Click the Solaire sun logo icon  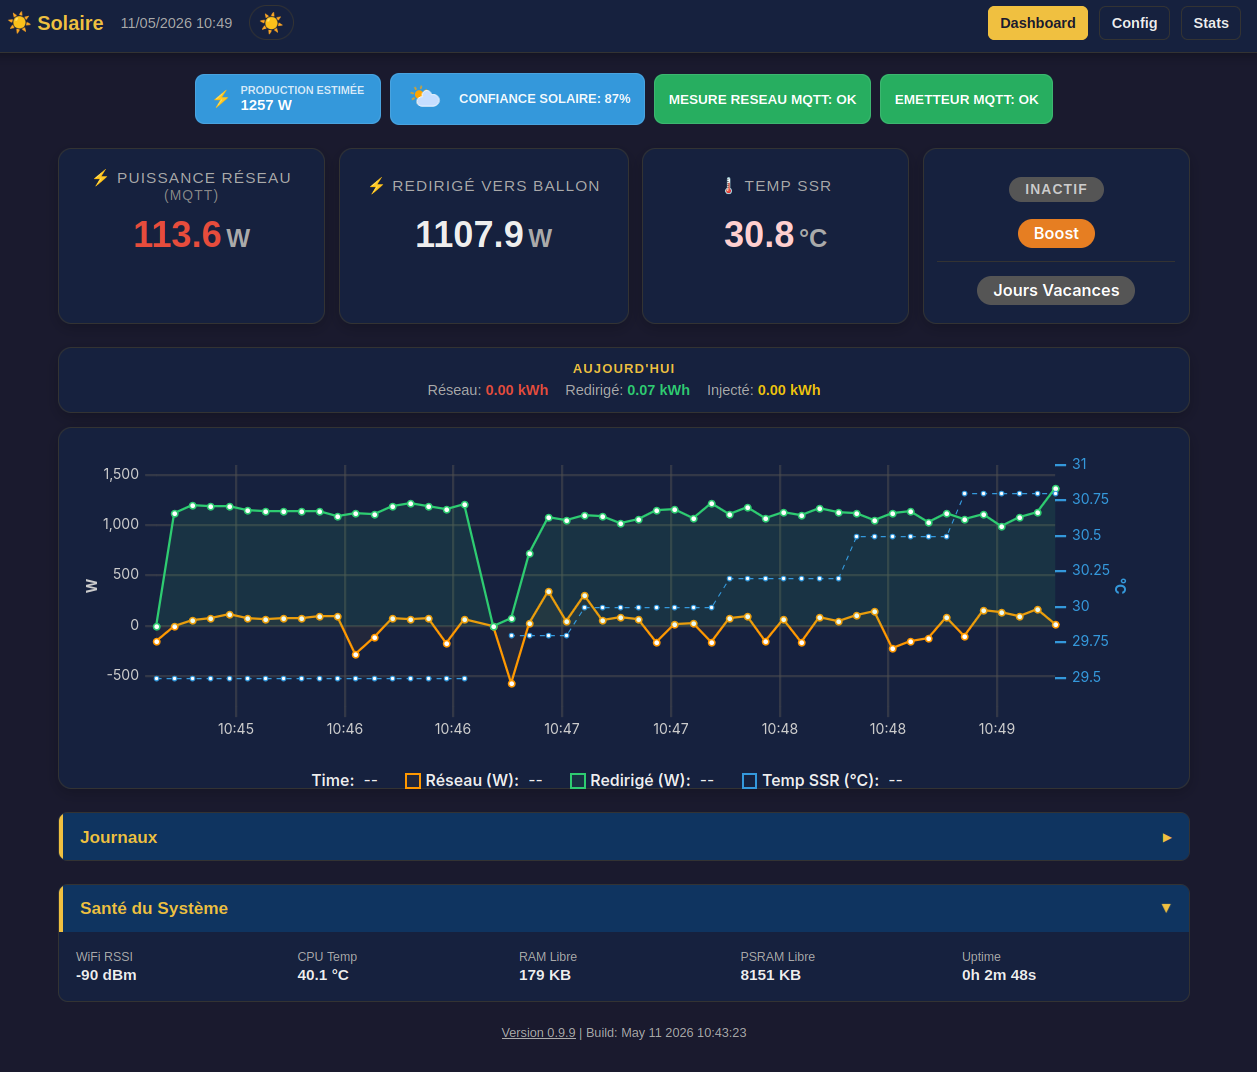point(19,22)
